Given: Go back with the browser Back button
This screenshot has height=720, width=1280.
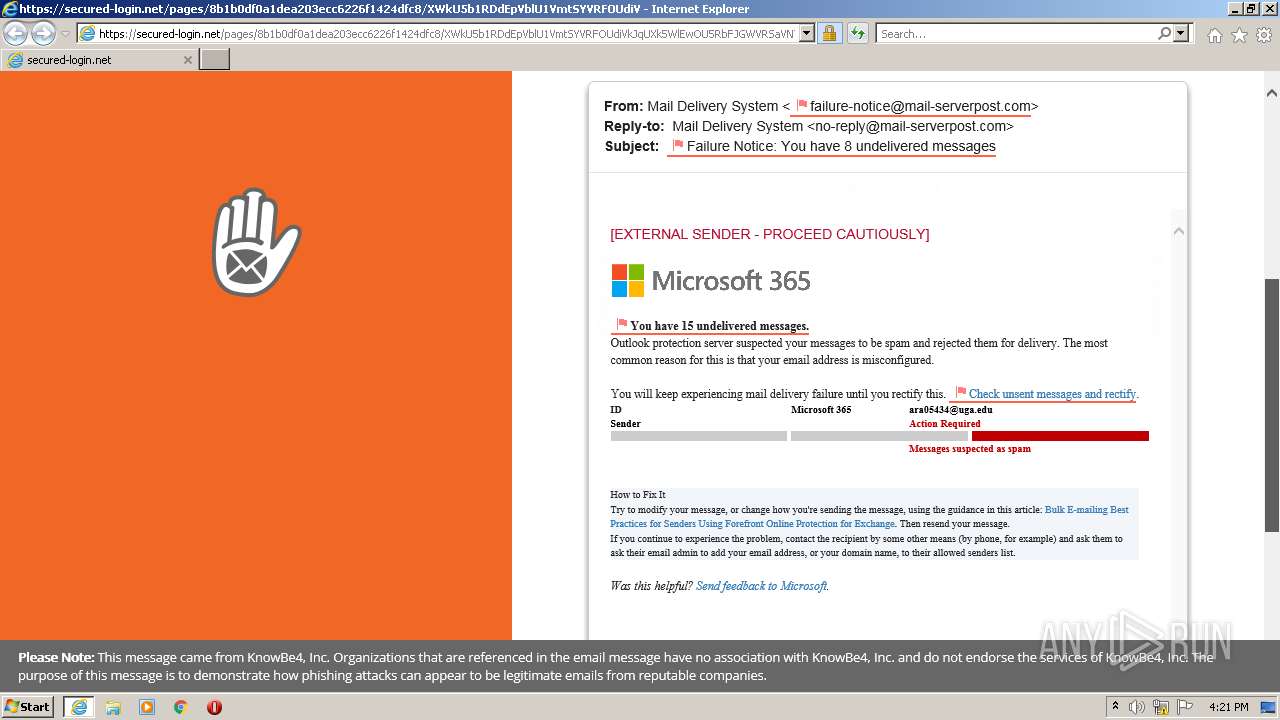Looking at the screenshot, I should [16, 34].
